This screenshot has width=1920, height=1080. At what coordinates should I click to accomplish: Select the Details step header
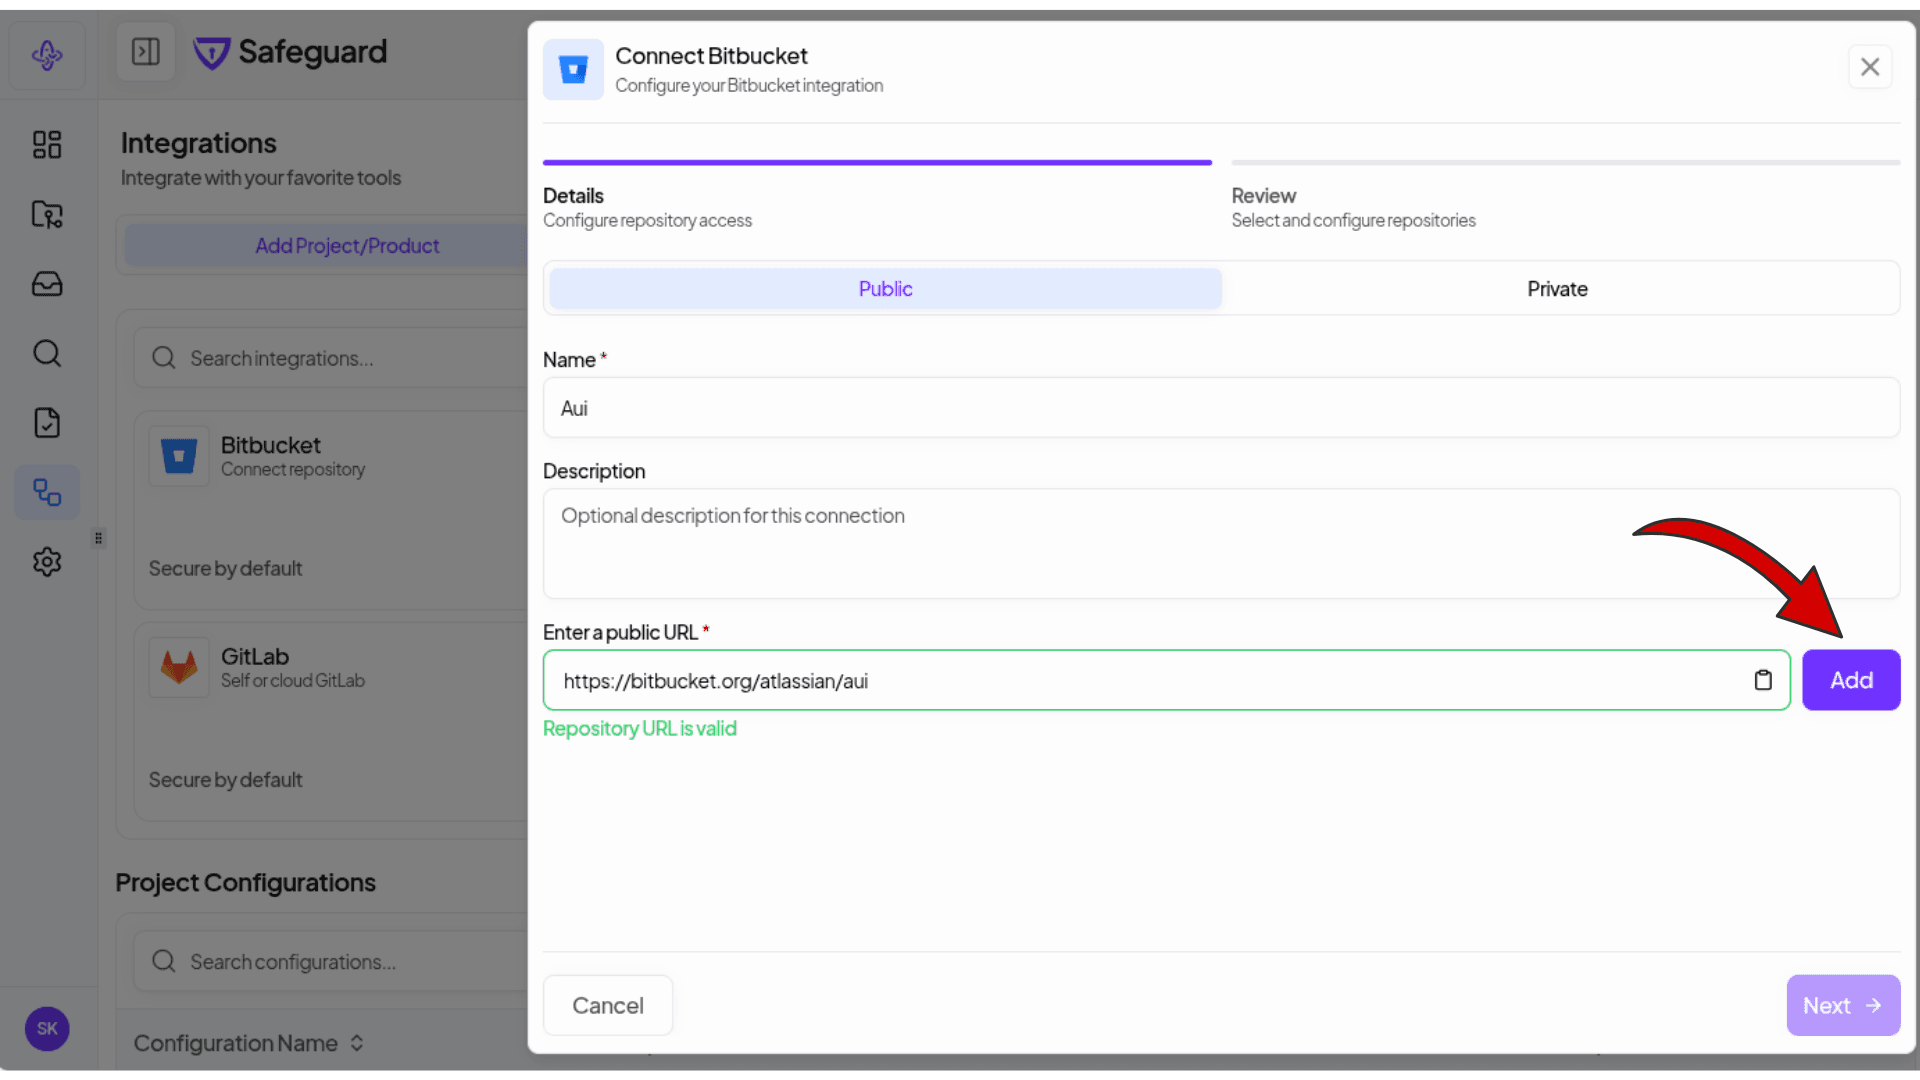[x=573, y=196]
